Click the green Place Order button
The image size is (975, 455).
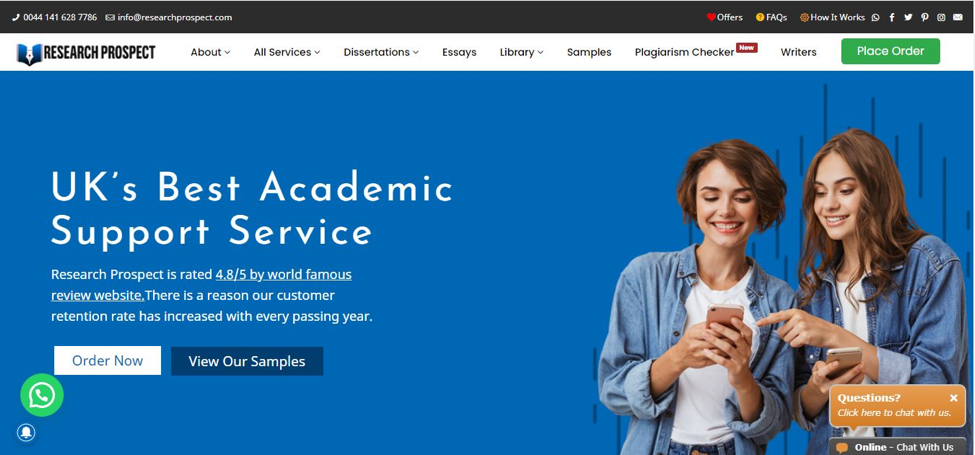click(890, 51)
